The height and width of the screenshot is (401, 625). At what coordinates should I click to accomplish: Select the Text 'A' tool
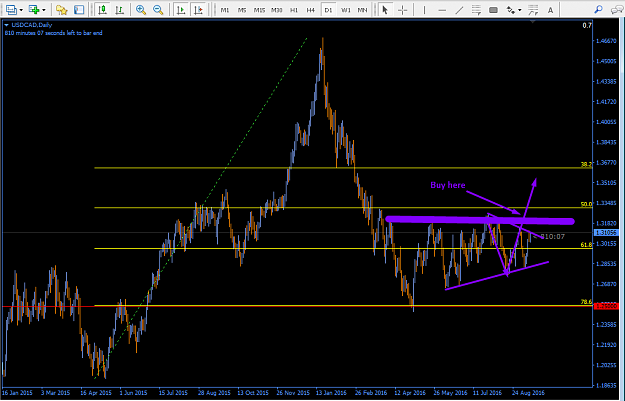[550, 10]
